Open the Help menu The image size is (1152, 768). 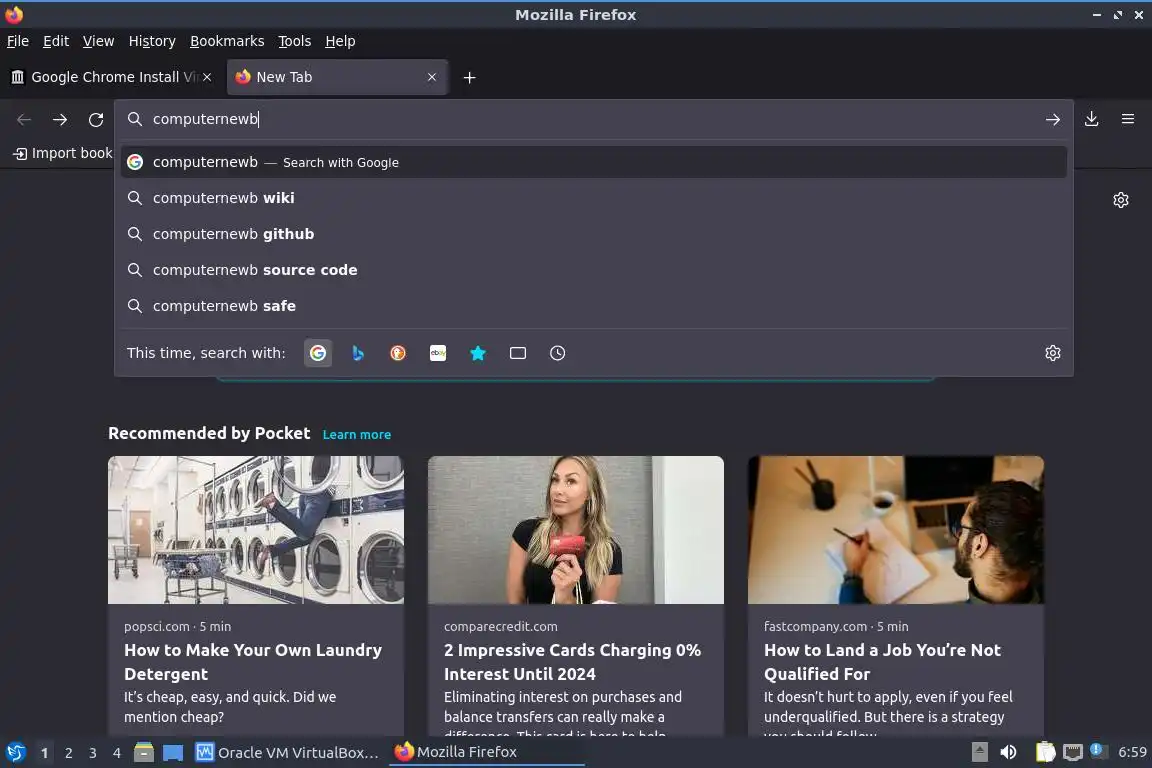point(340,41)
